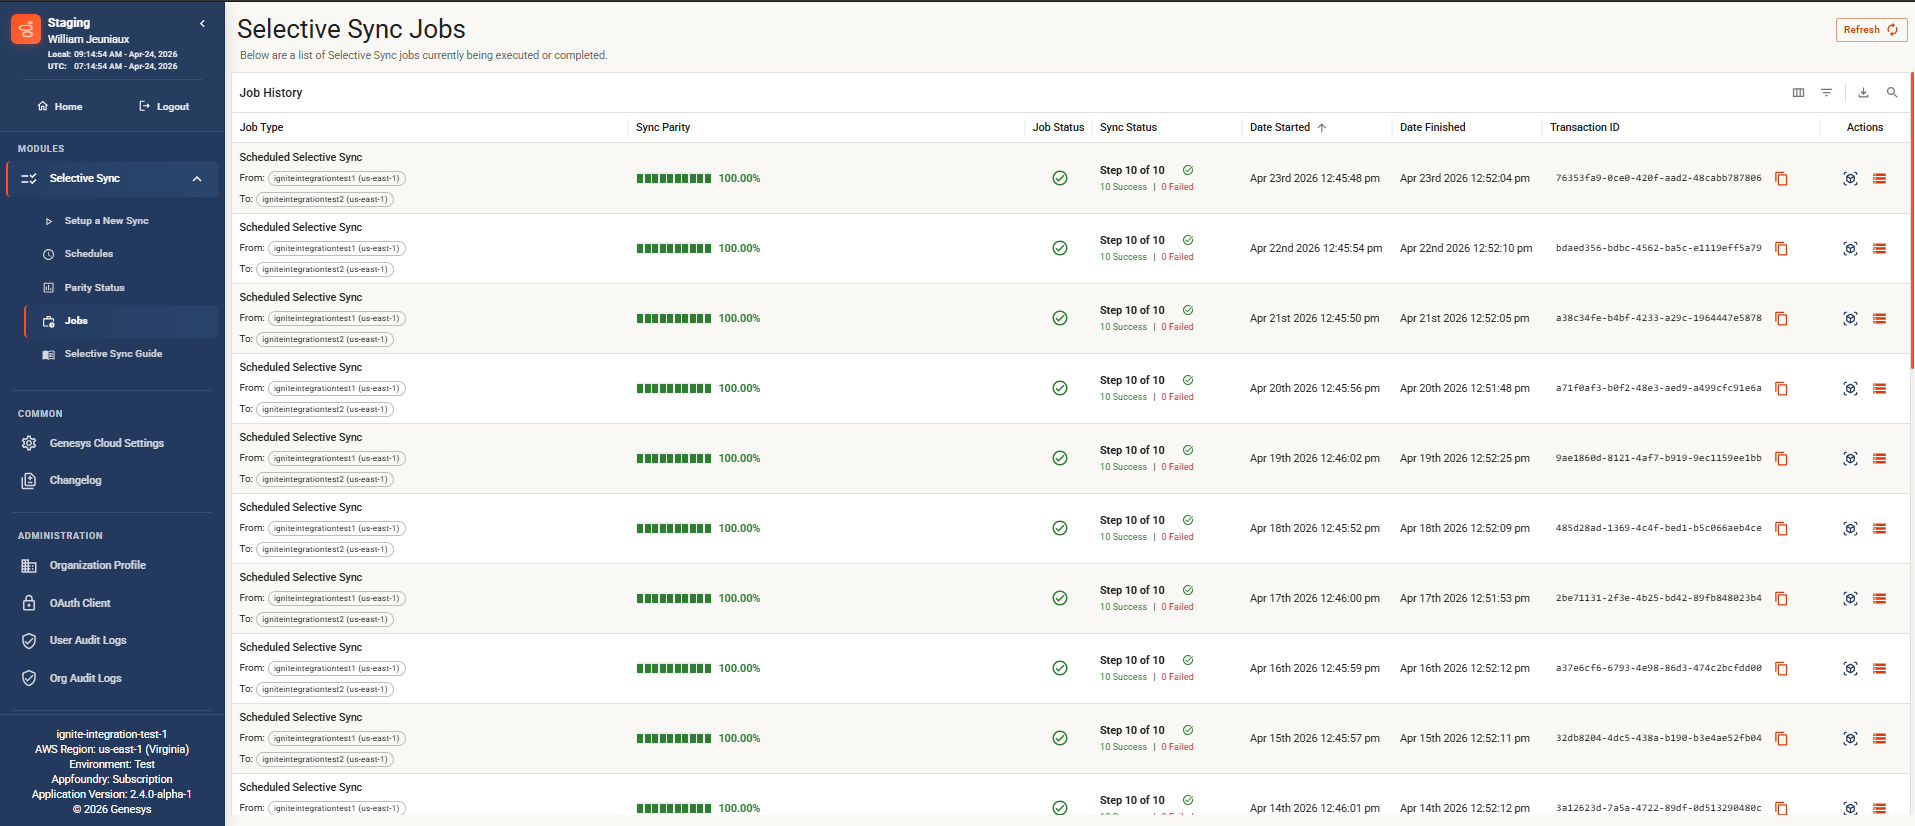The height and width of the screenshot is (826, 1915).
Task: Sort by Job Type column
Action: coord(261,127)
